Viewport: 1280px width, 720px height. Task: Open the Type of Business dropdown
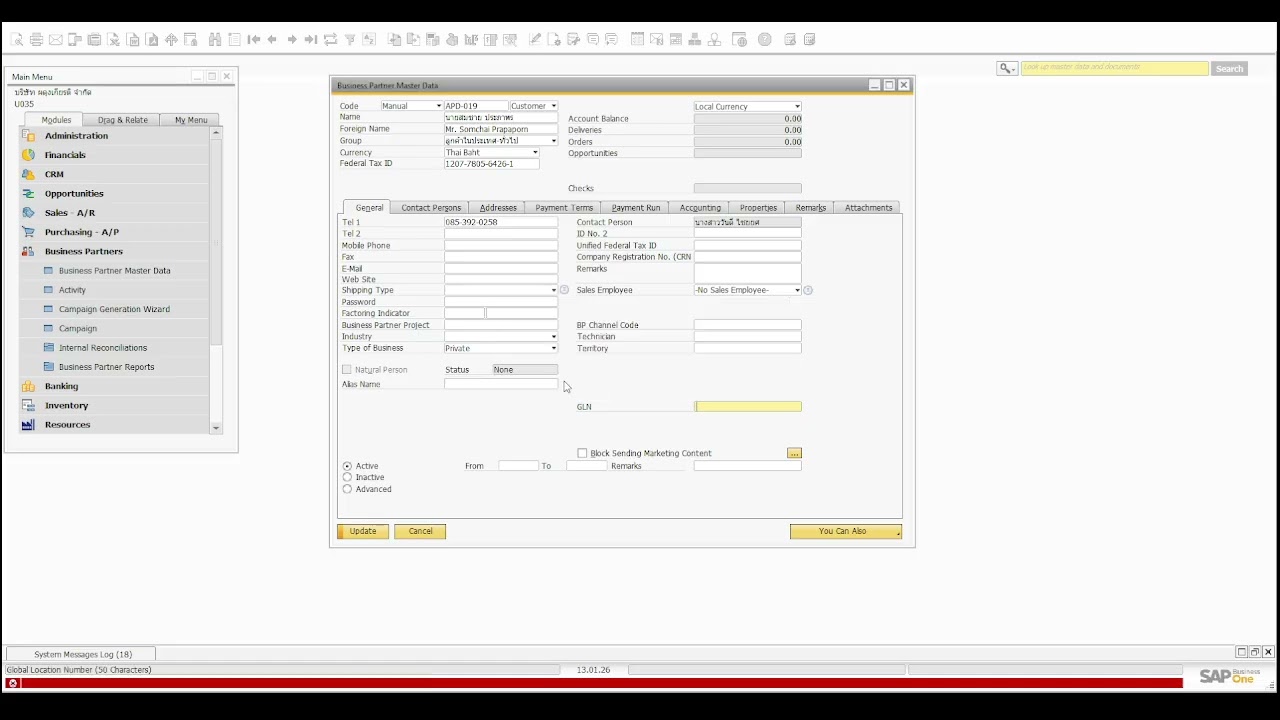pos(554,348)
